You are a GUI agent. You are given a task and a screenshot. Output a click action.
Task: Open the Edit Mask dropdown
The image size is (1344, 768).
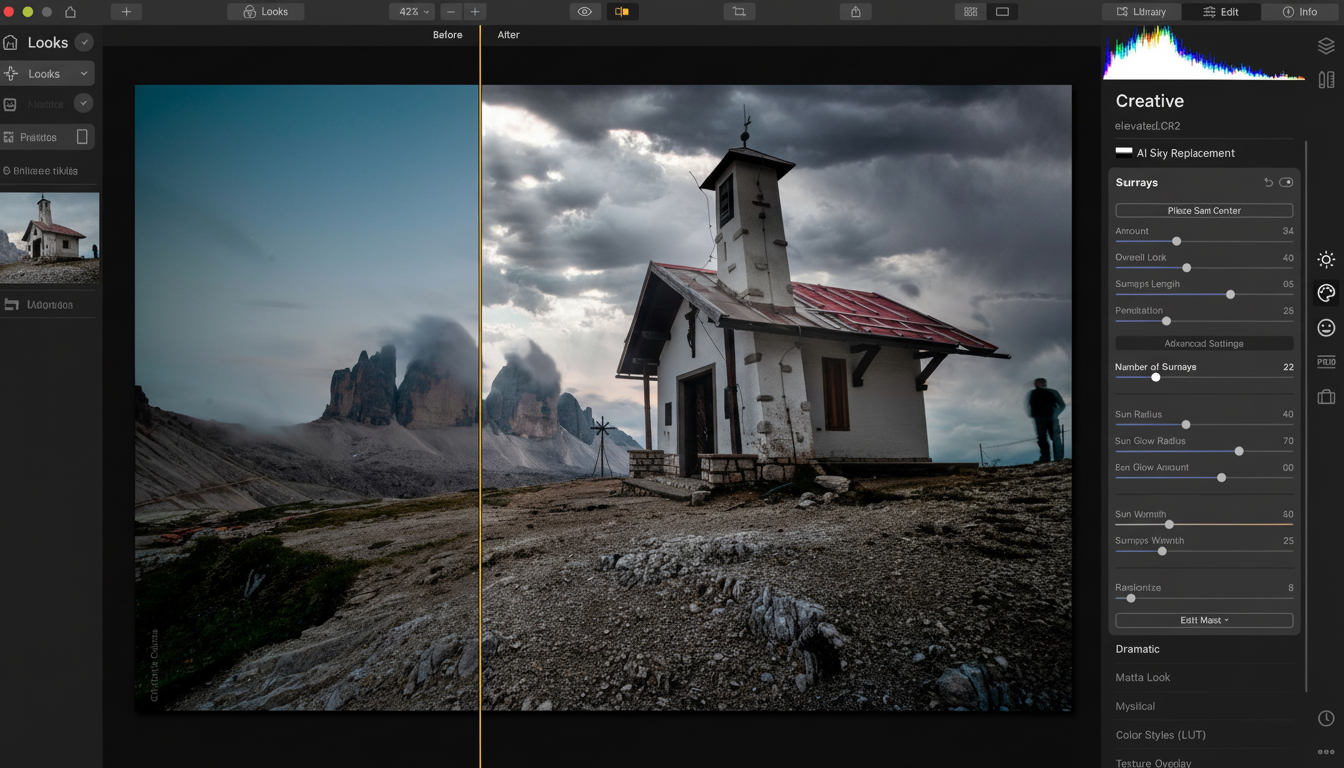pos(1204,620)
